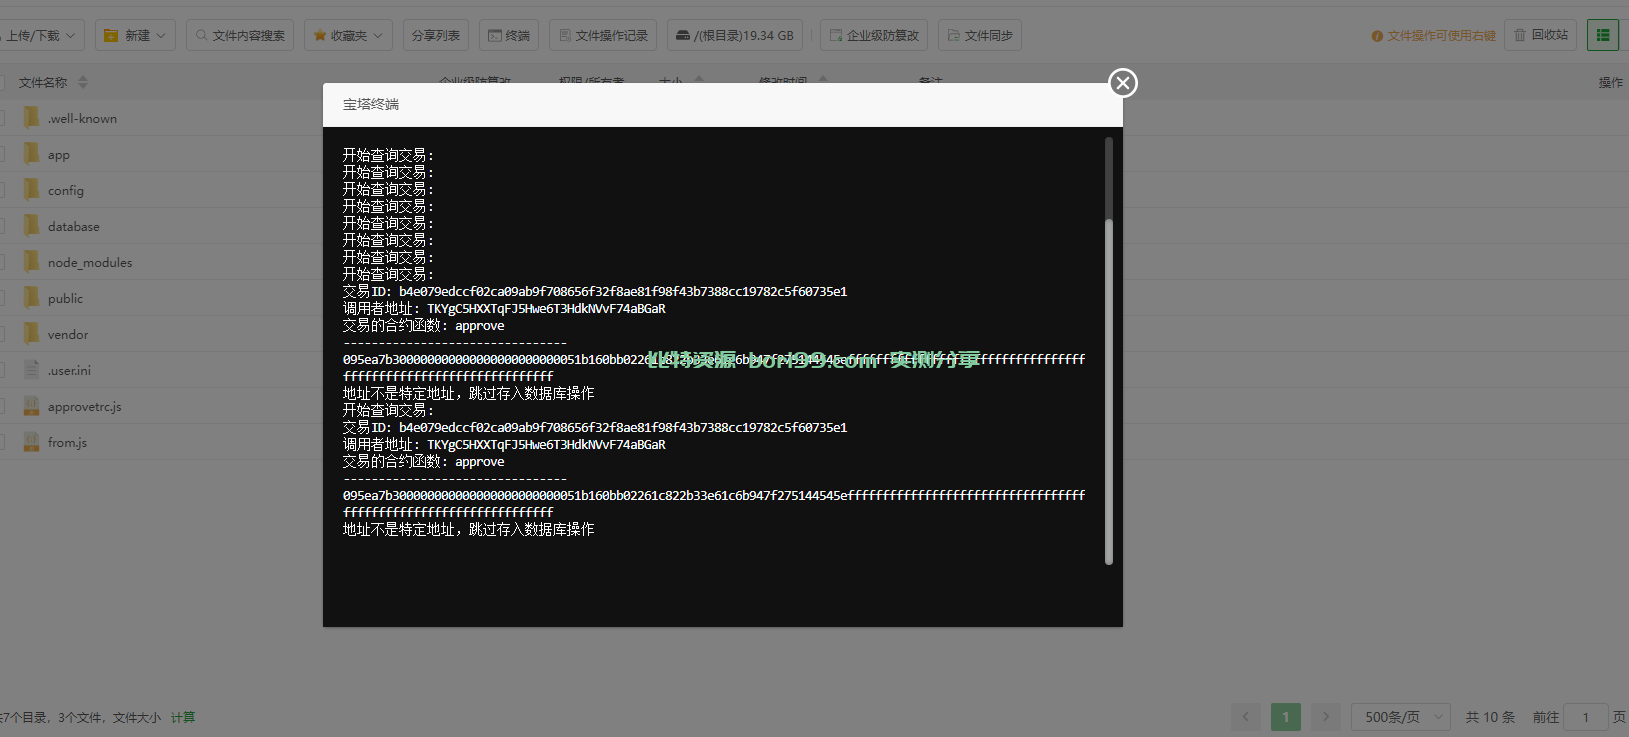Click the .well-known folder icon

[x=32, y=117]
